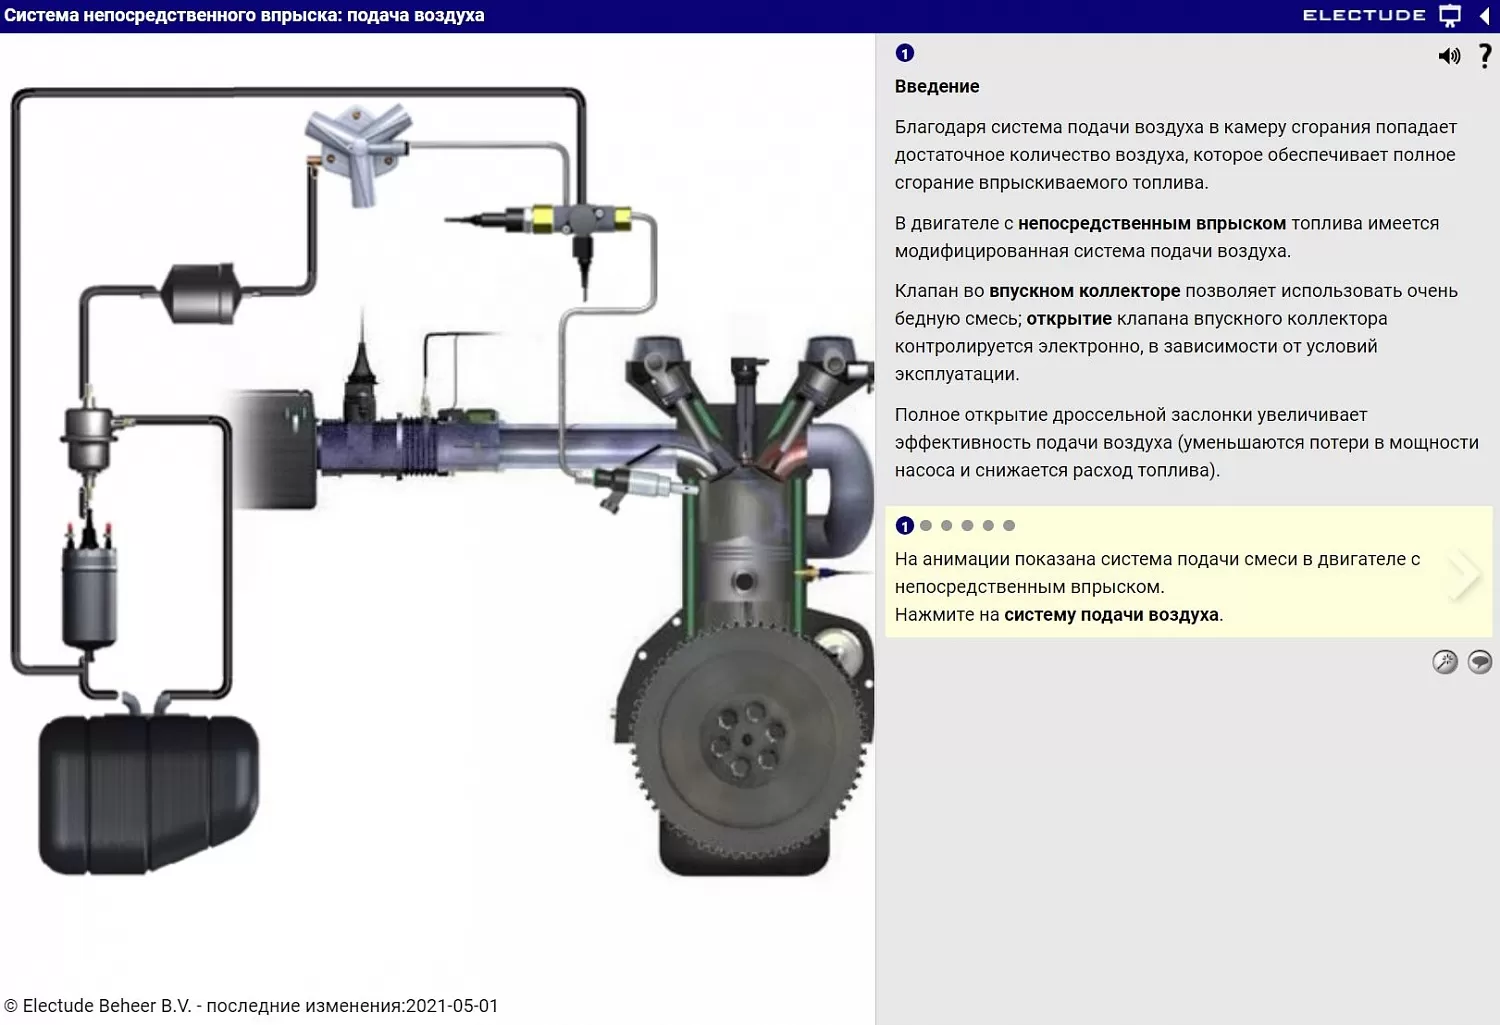Click title 'Система непосредственного впрыска: подача воздуха'
This screenshot has width=1500, height=1025.
point(244,16)
